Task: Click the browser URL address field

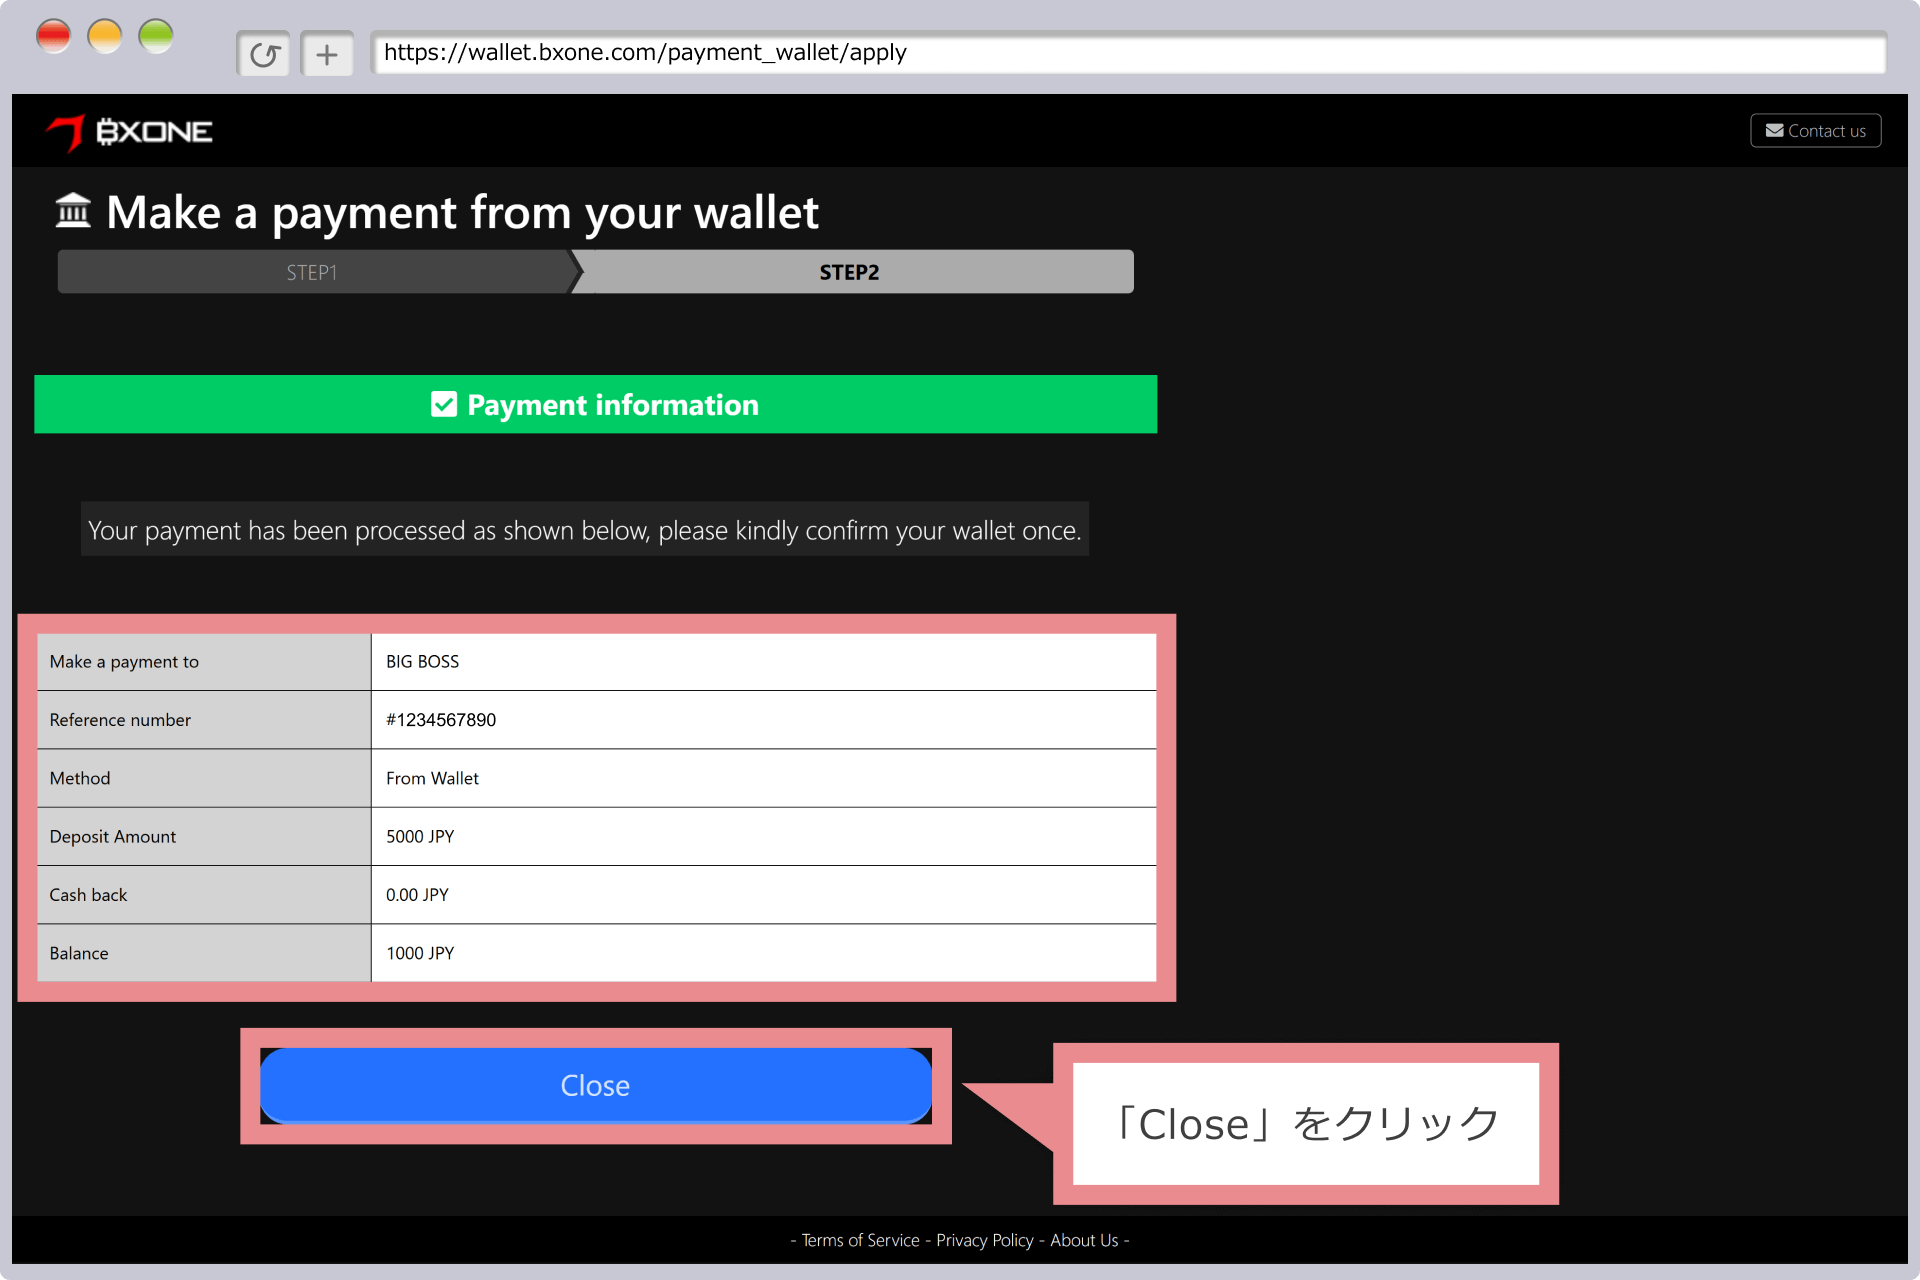Action: 1128,53
